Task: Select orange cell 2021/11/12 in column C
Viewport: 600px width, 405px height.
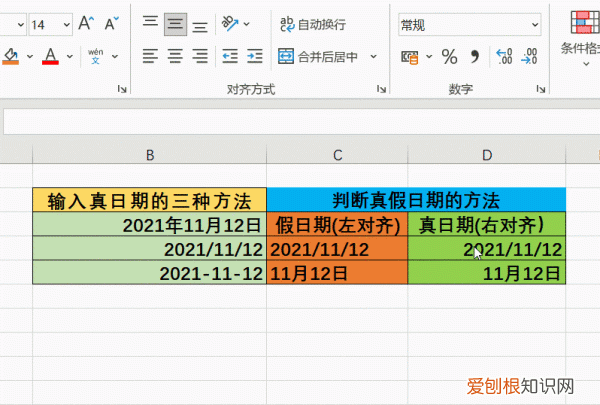Action: pyautogui.click(x=337, y=248)
